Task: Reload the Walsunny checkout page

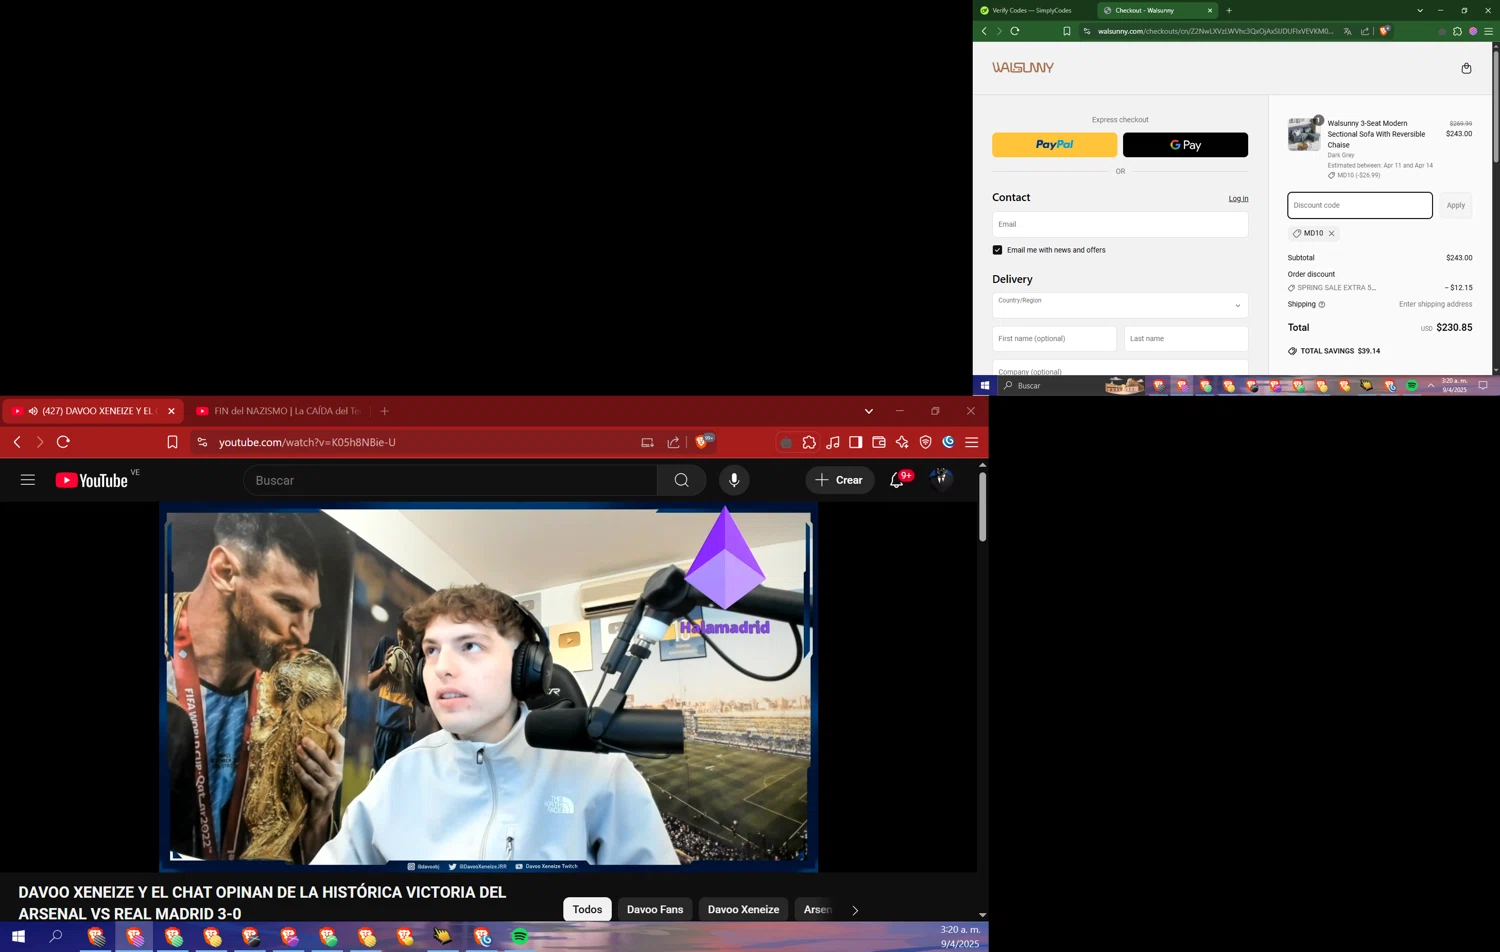Action: coord(1015,31)
